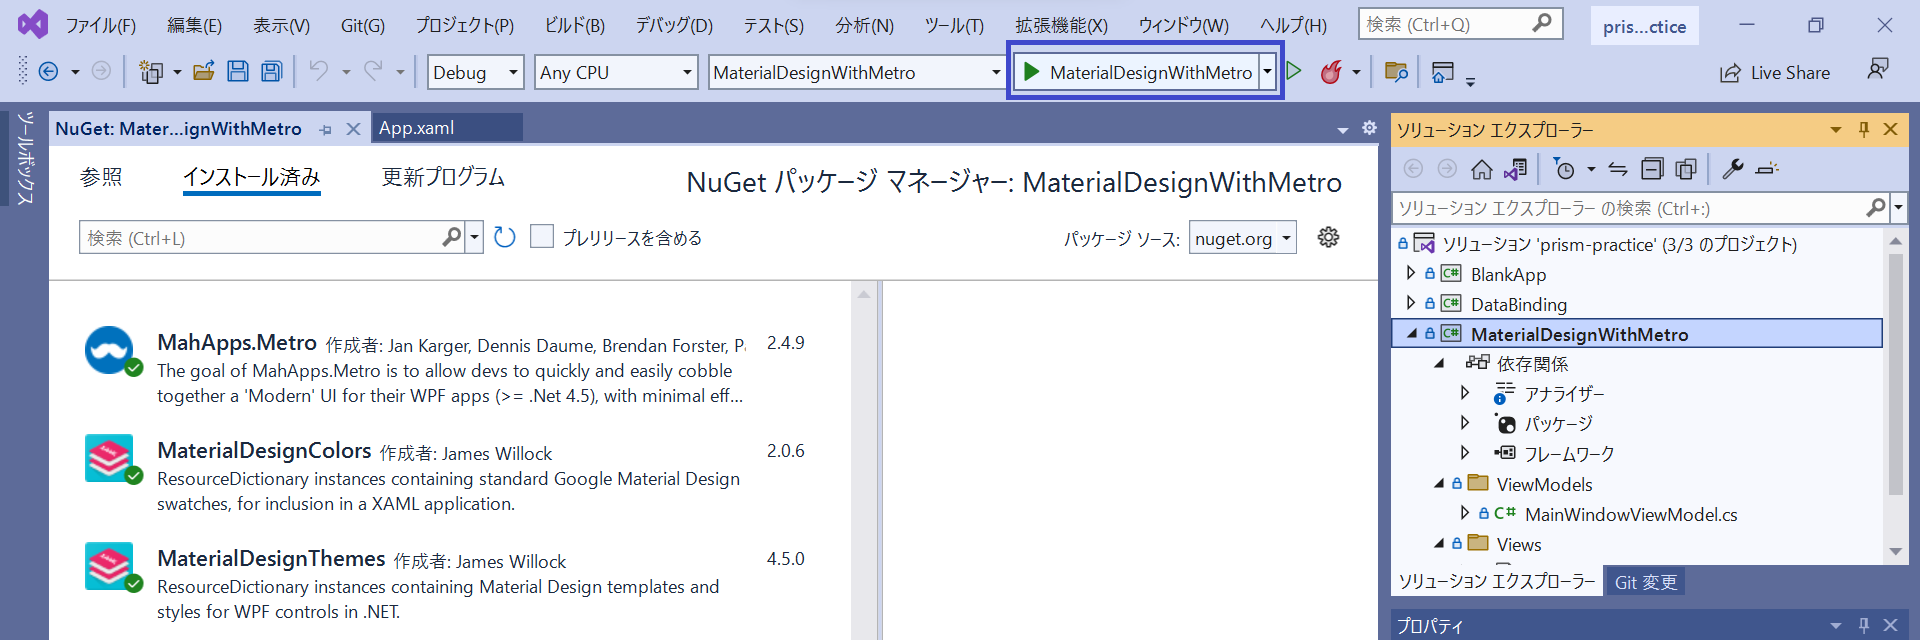Click the feedback person icon near Live Share
This screenshot has width=1920, height=640.
click(1877, 70)
